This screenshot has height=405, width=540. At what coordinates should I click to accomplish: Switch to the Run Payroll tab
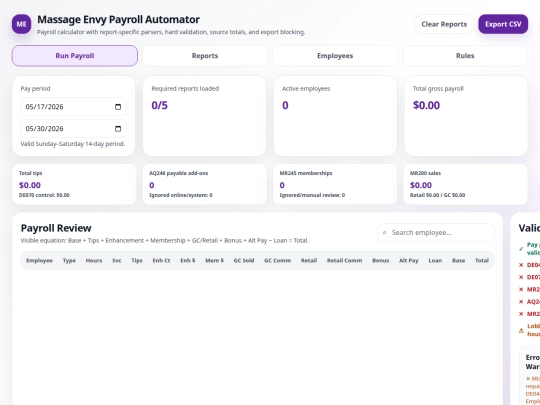75,56
